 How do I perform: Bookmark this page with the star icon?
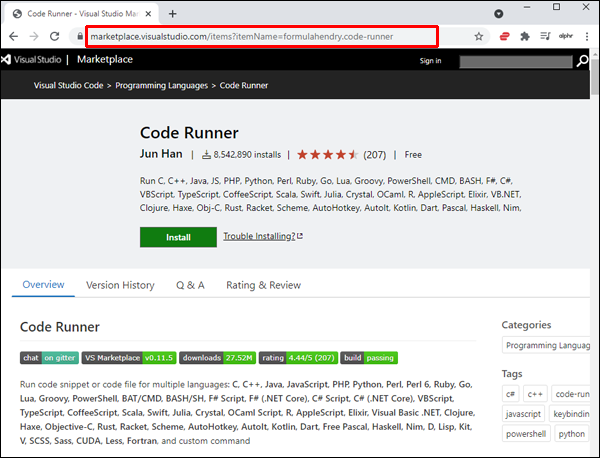click(478, 36)
